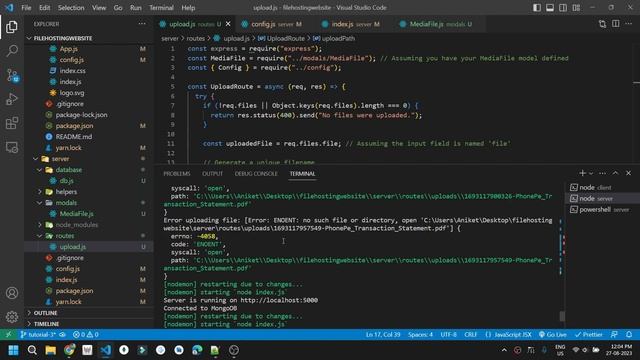Viewport: 640px width, 360px height.
Task: Open the Explorer view in activity bar
Action: tap(12, 27)
